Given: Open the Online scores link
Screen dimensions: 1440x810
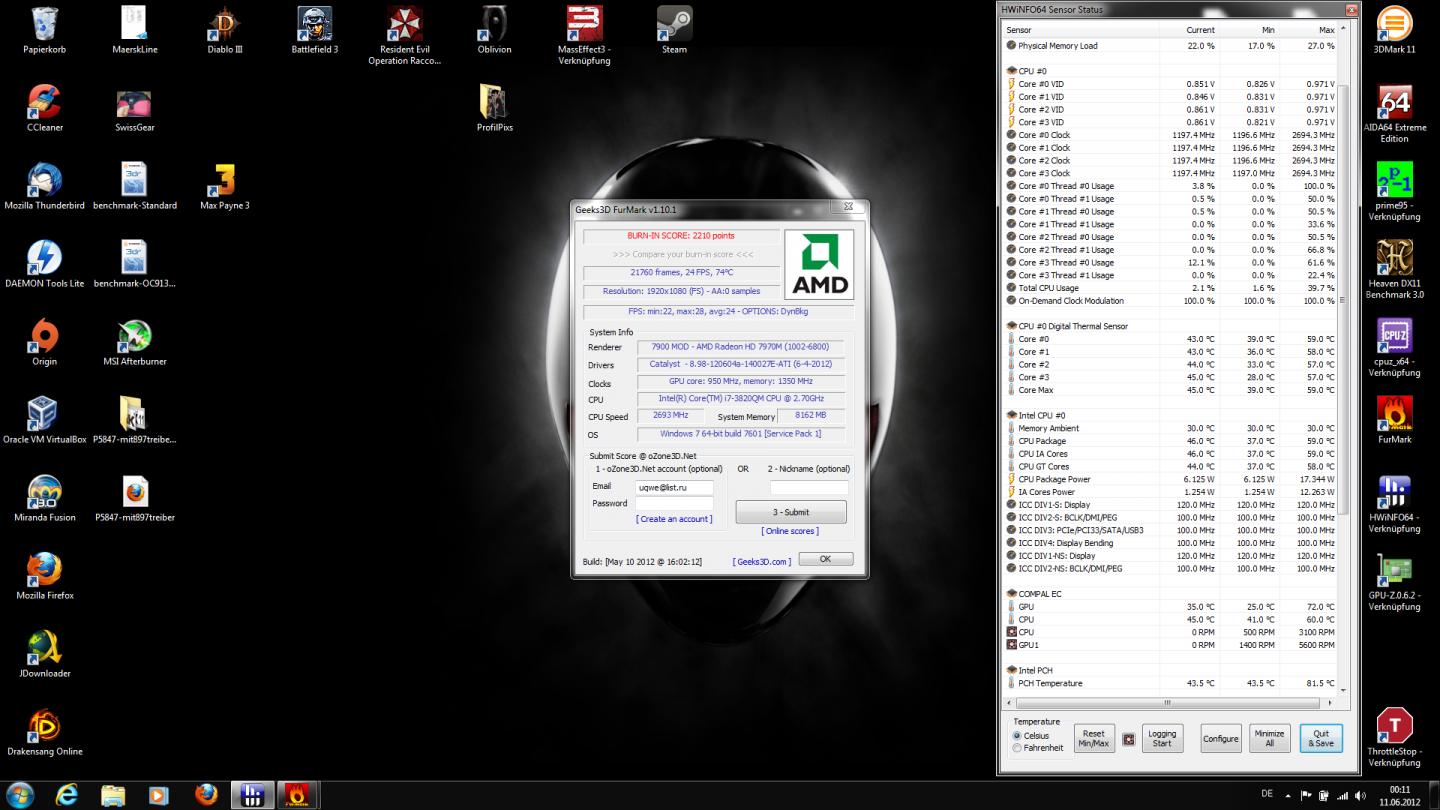Looking at the screenshot, I should coord(790,531).
